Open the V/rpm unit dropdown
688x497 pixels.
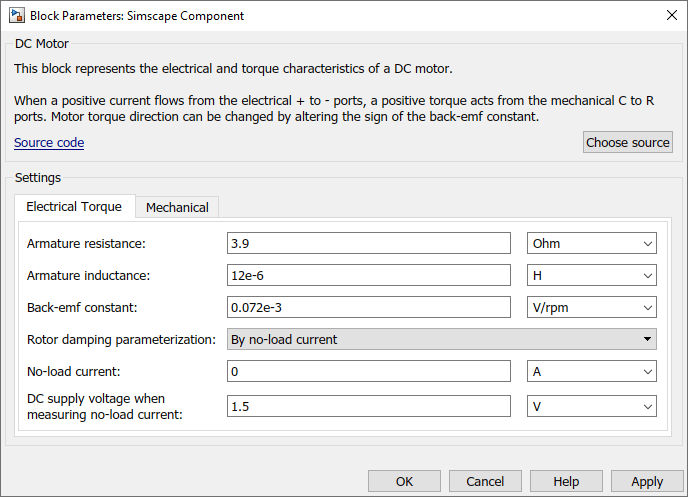(x=591, y=307)
